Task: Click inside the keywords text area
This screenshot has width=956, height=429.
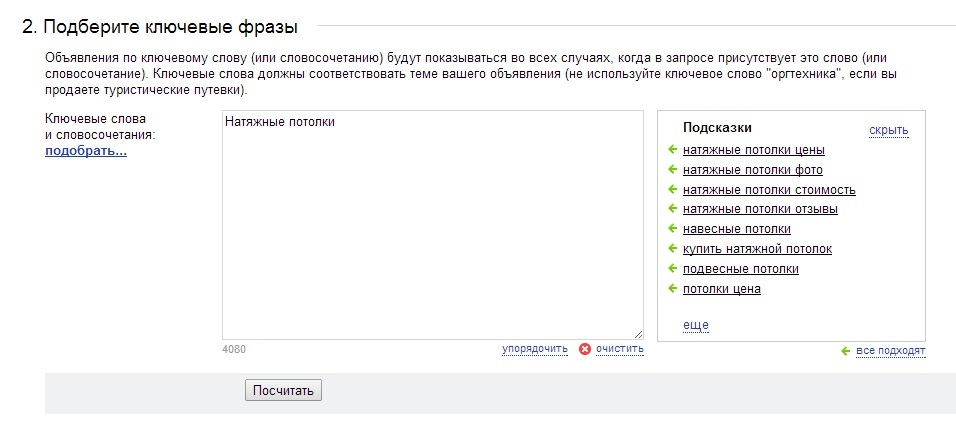Action: (432, 225)
